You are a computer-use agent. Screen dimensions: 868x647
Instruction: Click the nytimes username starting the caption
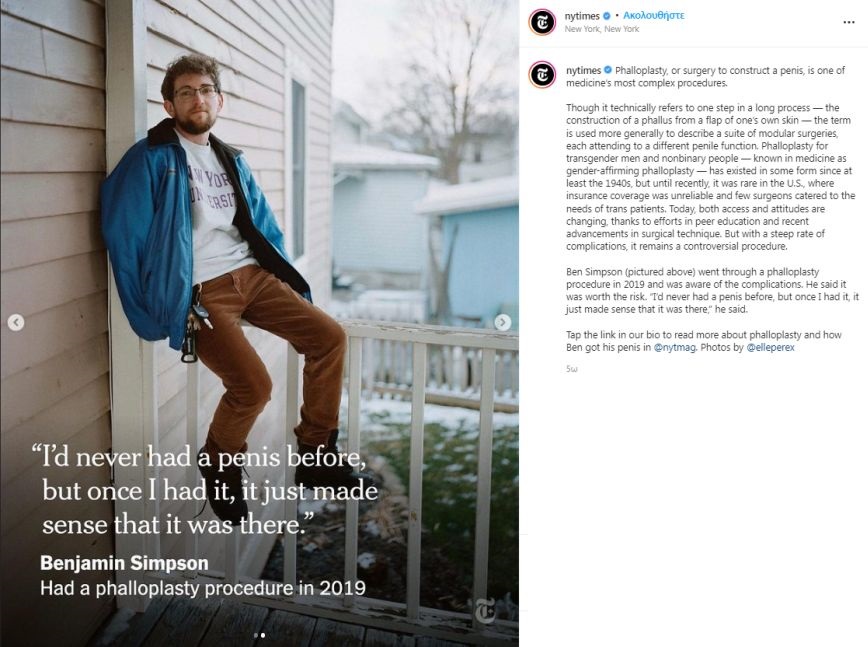(582, 70)
